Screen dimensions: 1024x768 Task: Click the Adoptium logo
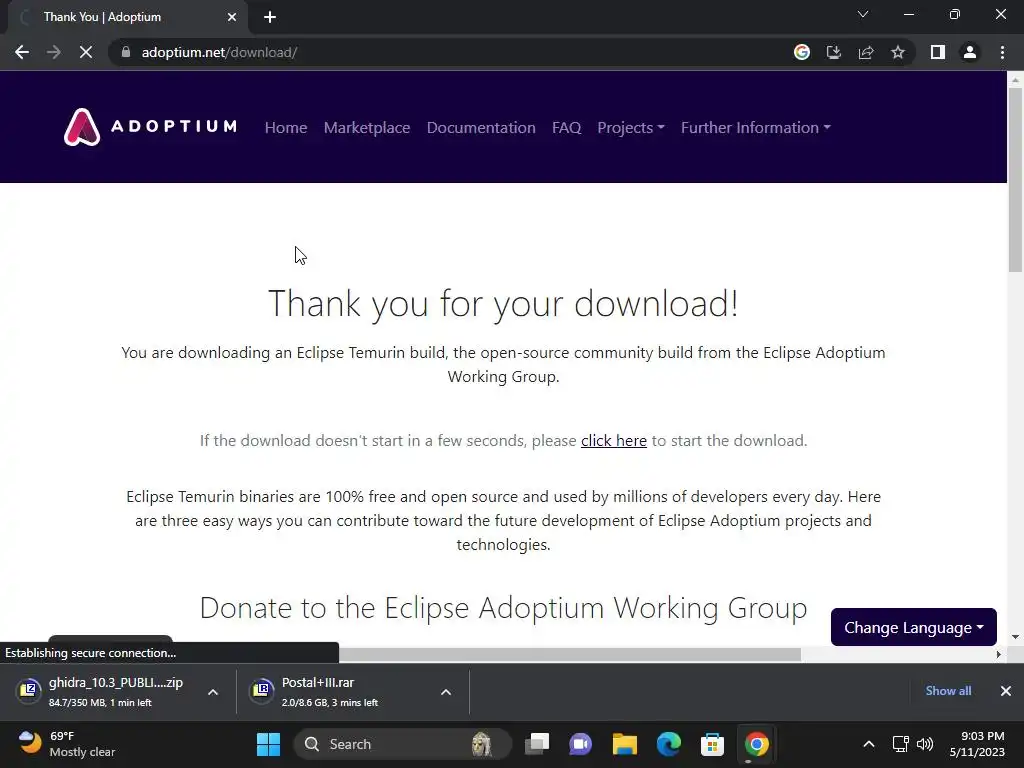click(x=151, y=127)
